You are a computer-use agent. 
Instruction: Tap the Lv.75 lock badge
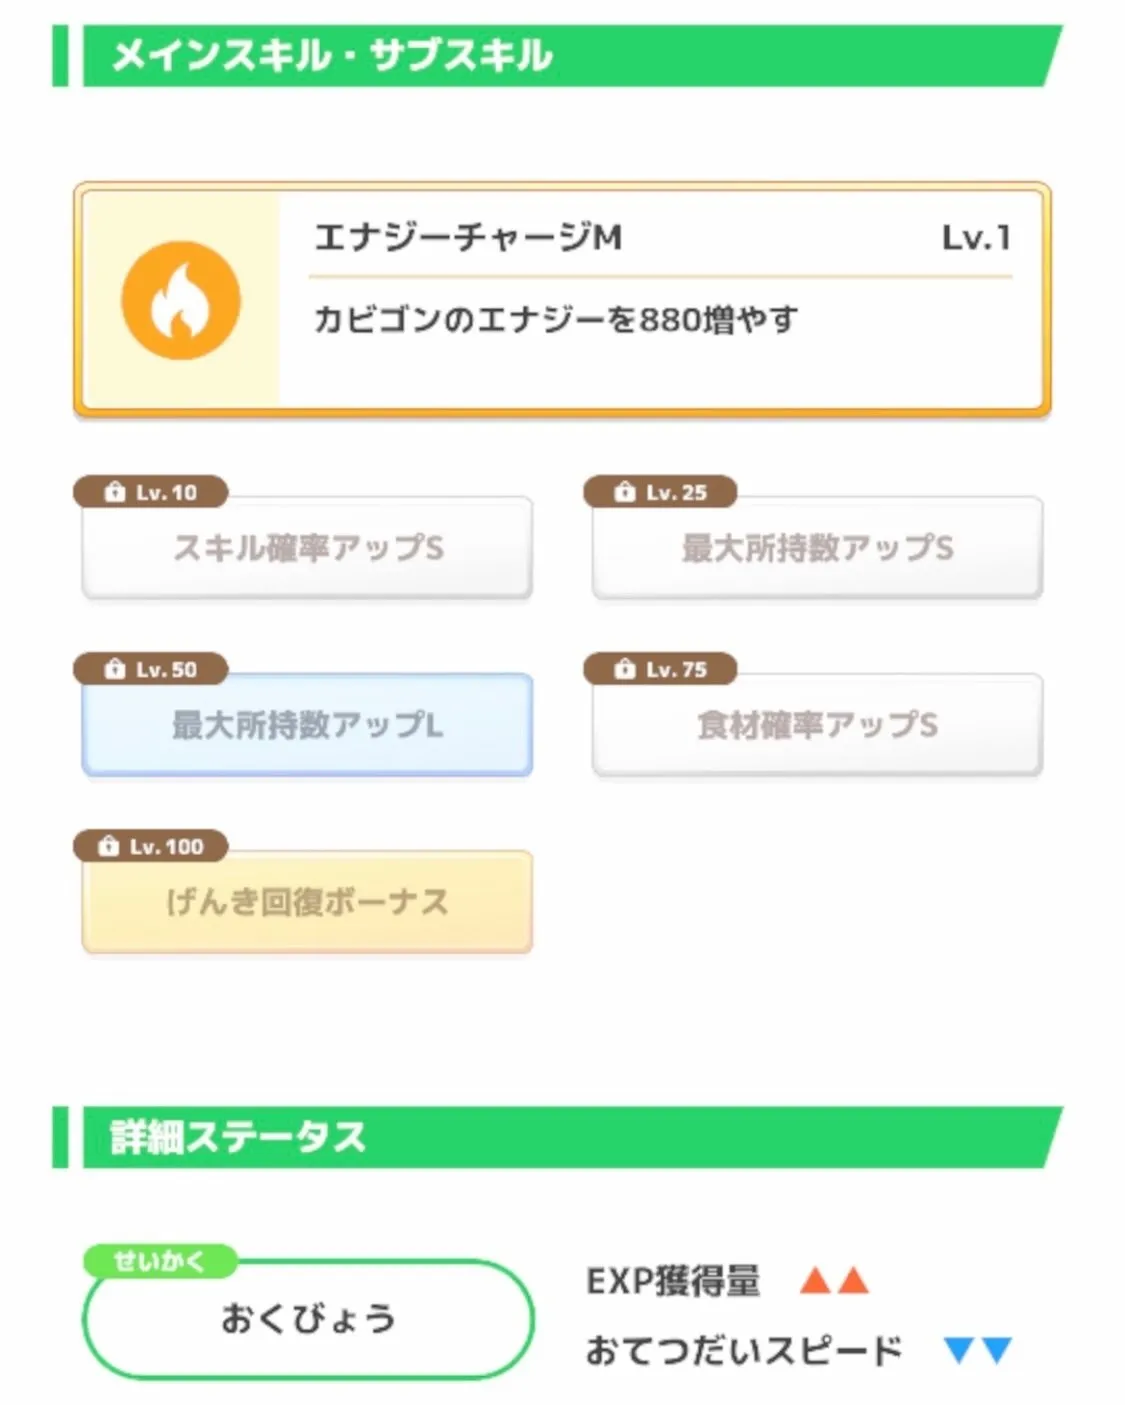(x=661, y=669)
